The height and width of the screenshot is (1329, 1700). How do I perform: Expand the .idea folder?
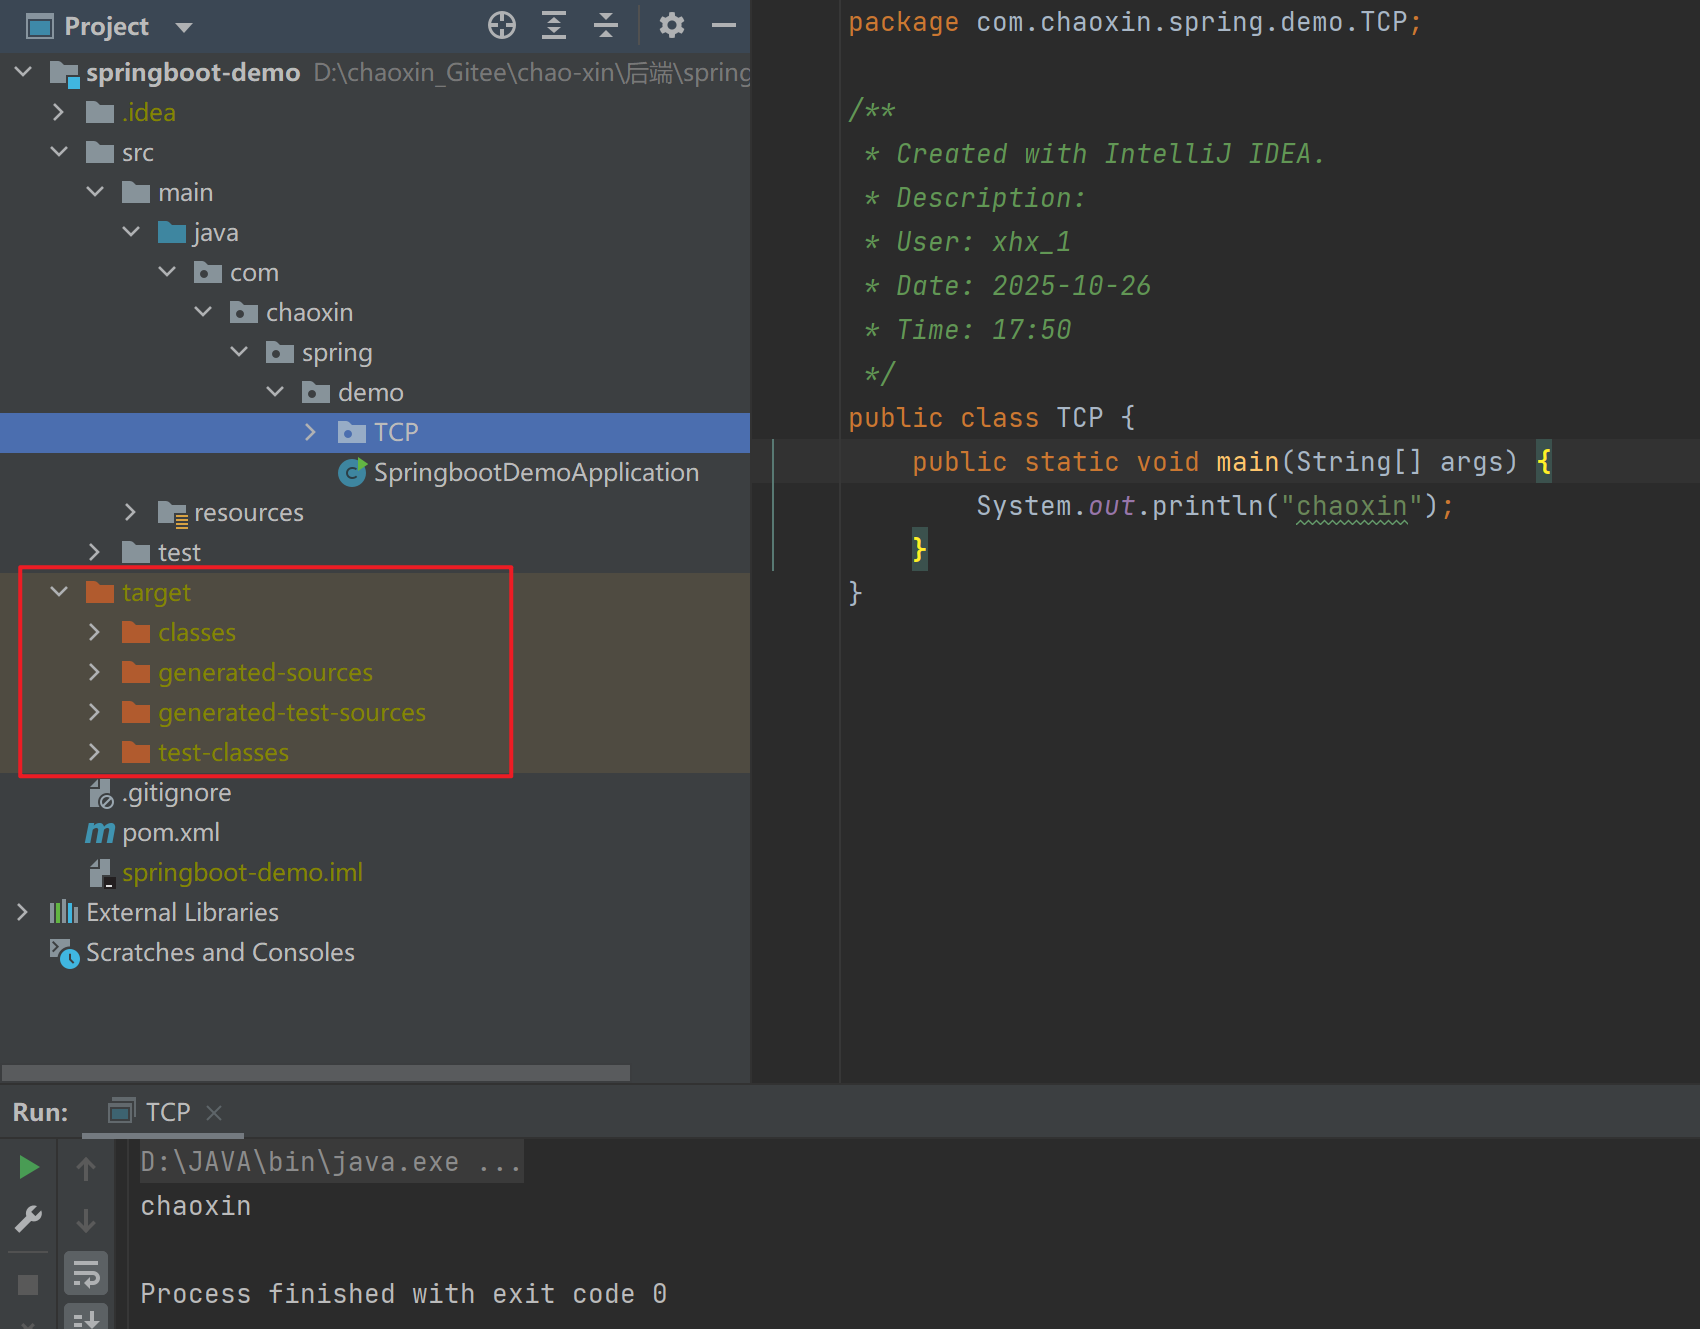pyautogui.click(x=58, y=112)
